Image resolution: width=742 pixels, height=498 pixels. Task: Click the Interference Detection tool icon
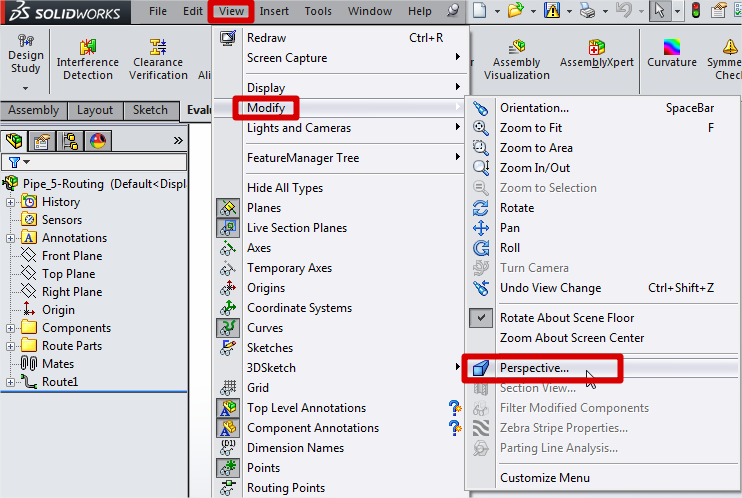tap(85, 47)
